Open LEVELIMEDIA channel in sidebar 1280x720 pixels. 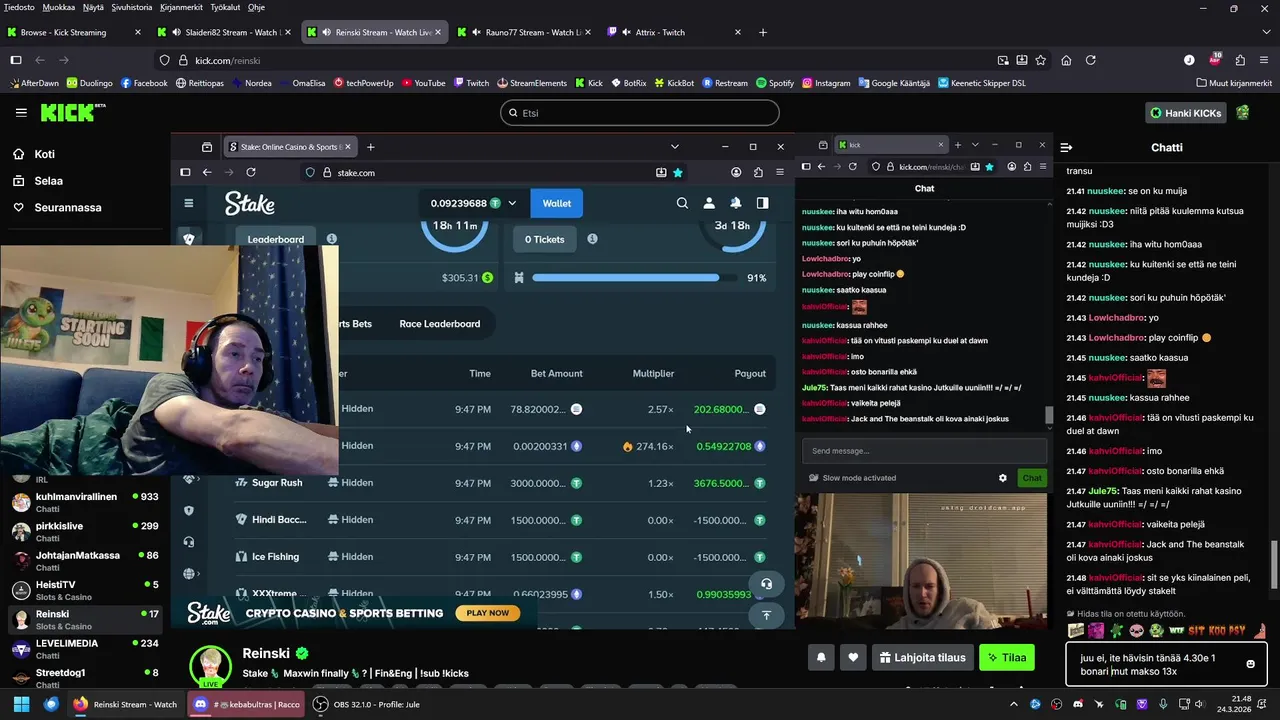tap(85, 649)
